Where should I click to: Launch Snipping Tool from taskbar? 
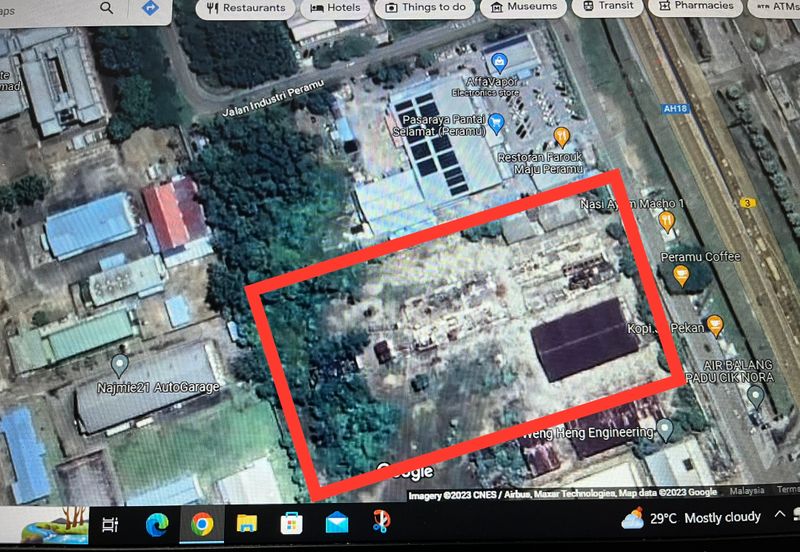(381, 521)
